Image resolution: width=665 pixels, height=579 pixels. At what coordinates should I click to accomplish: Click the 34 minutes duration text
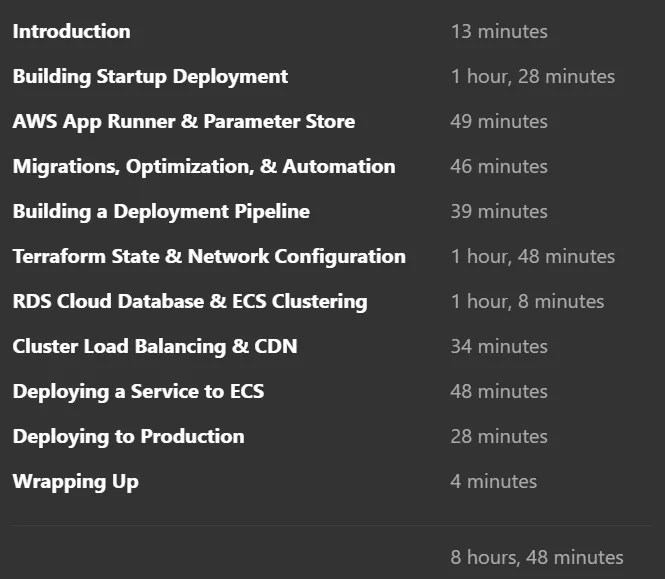click(x=499, y=347)
